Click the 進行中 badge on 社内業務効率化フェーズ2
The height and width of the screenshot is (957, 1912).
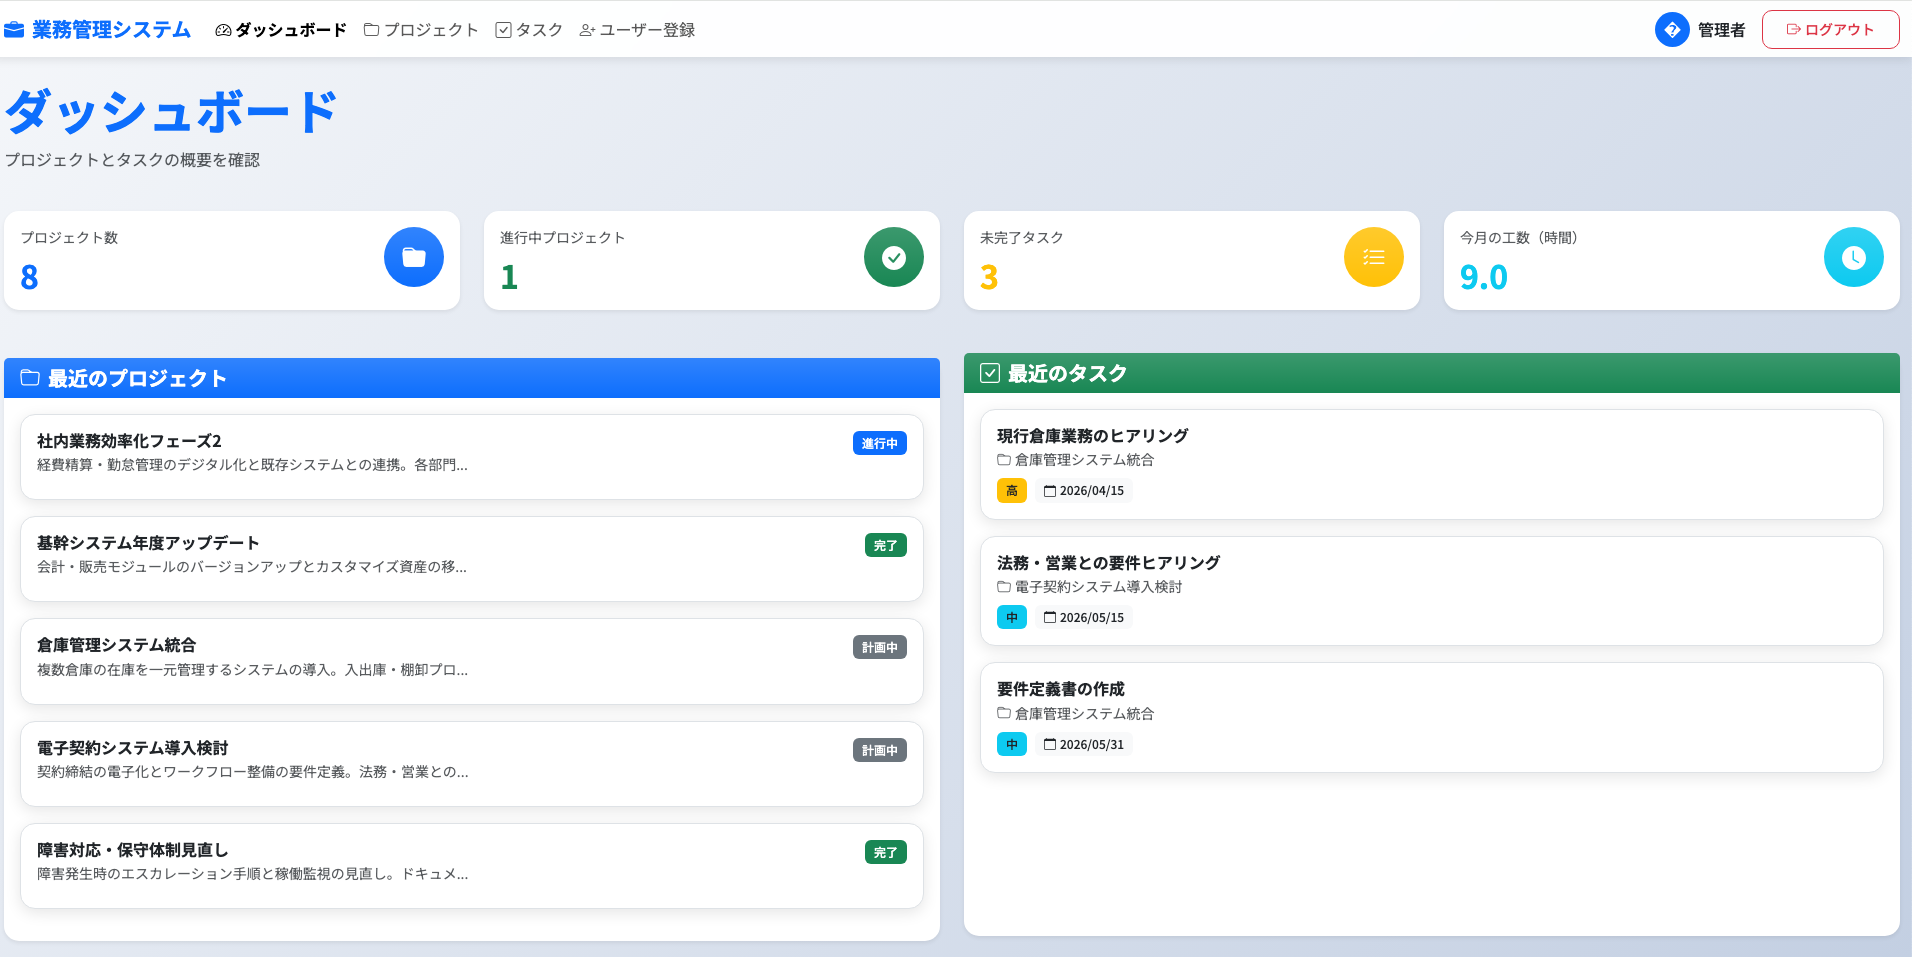(x=879, y=443)
